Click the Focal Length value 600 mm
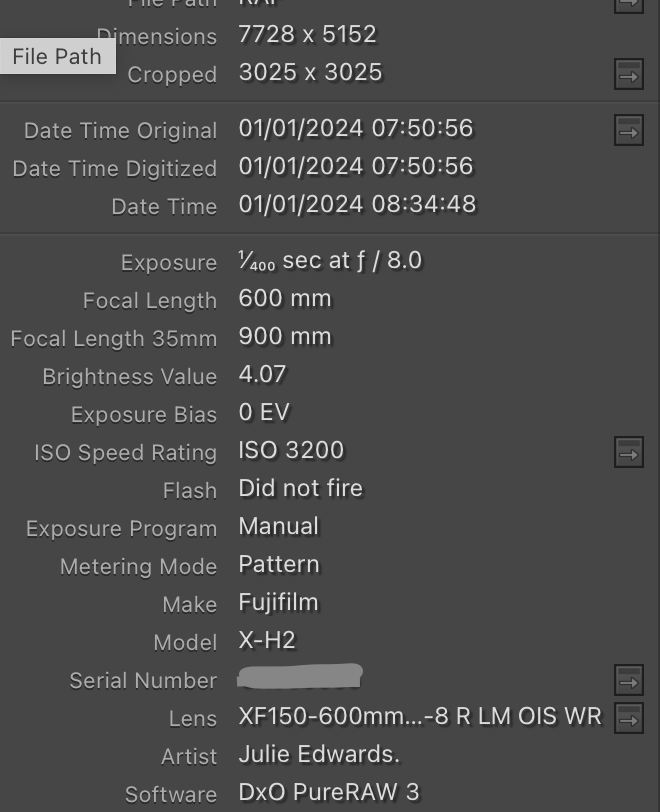 point(284,299)
